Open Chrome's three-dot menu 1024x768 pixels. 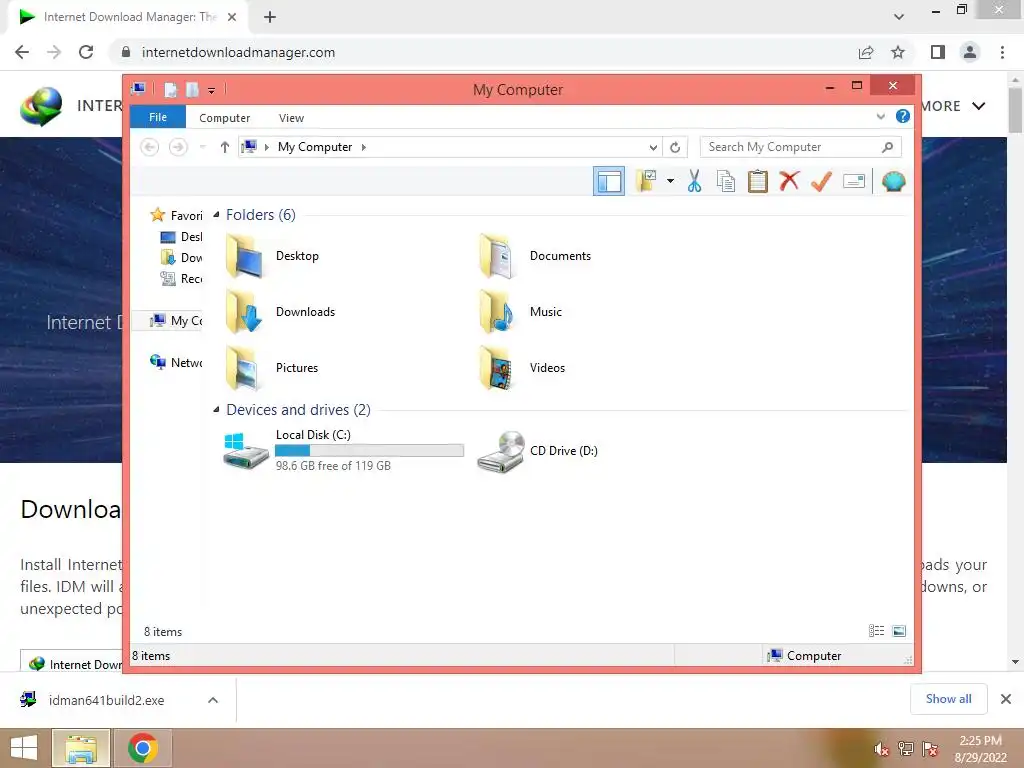tap(1002, 52)
